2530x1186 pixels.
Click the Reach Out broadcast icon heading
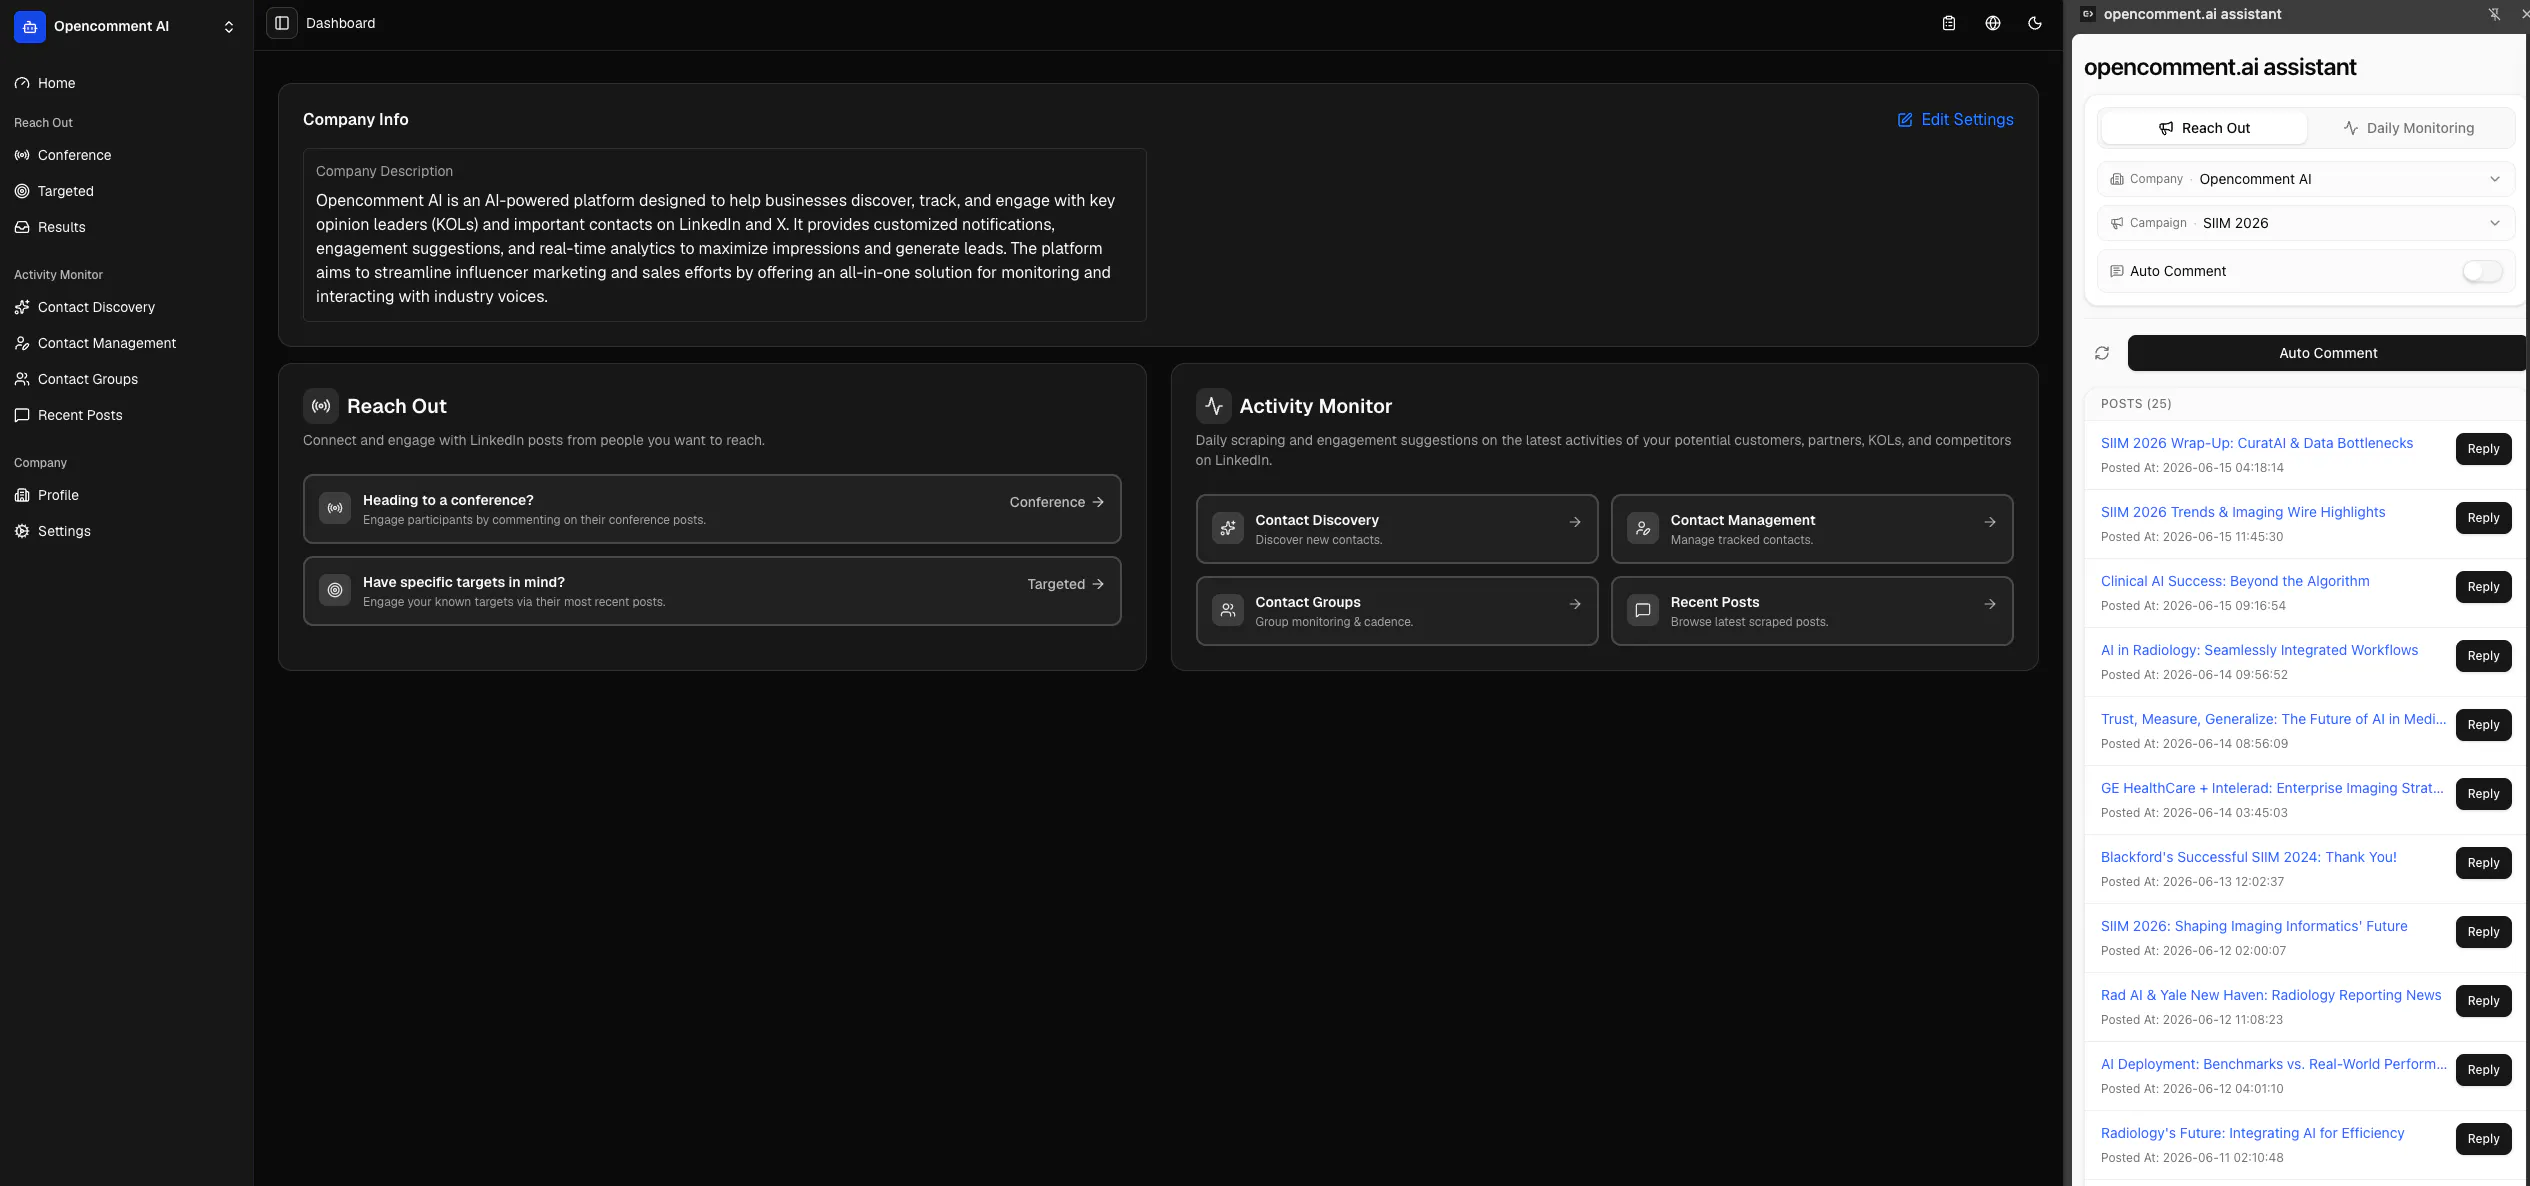point(321,406)
